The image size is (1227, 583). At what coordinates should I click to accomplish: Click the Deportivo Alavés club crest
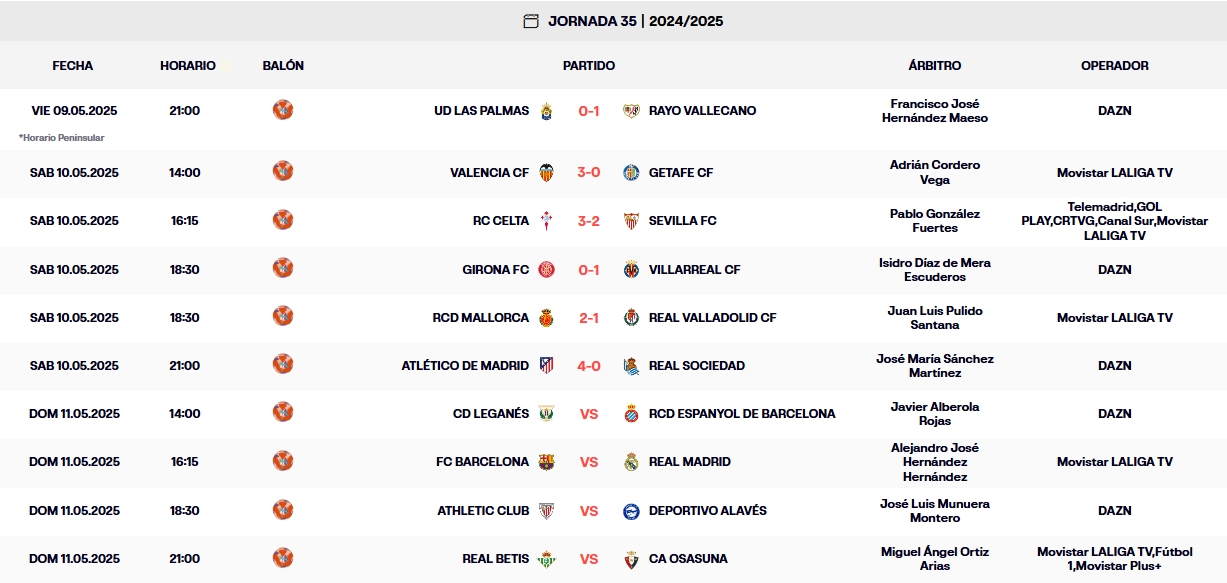click(631, 511)
